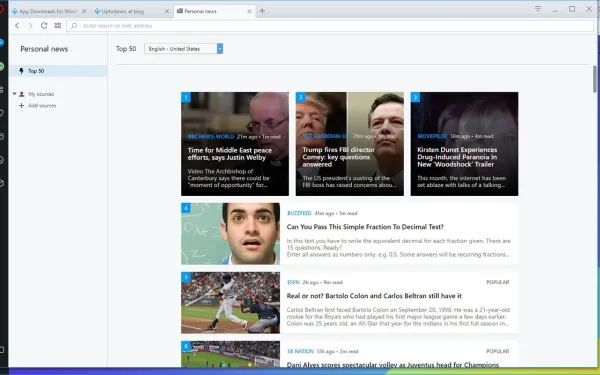Screen dimensions: 600x375
Task: Open WhatsApp from the Opera sidebar
Action: click(x=2, y=67)
